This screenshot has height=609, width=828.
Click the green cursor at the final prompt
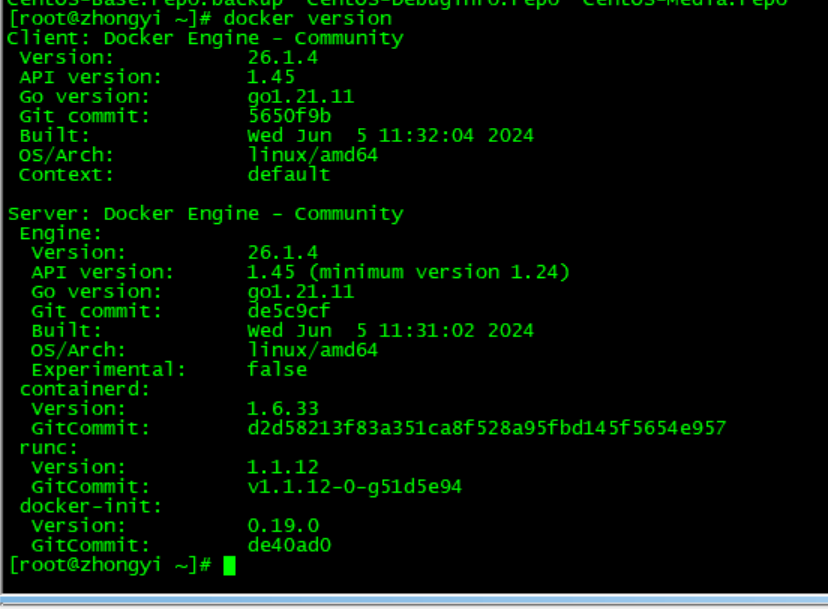coord(229,565)
